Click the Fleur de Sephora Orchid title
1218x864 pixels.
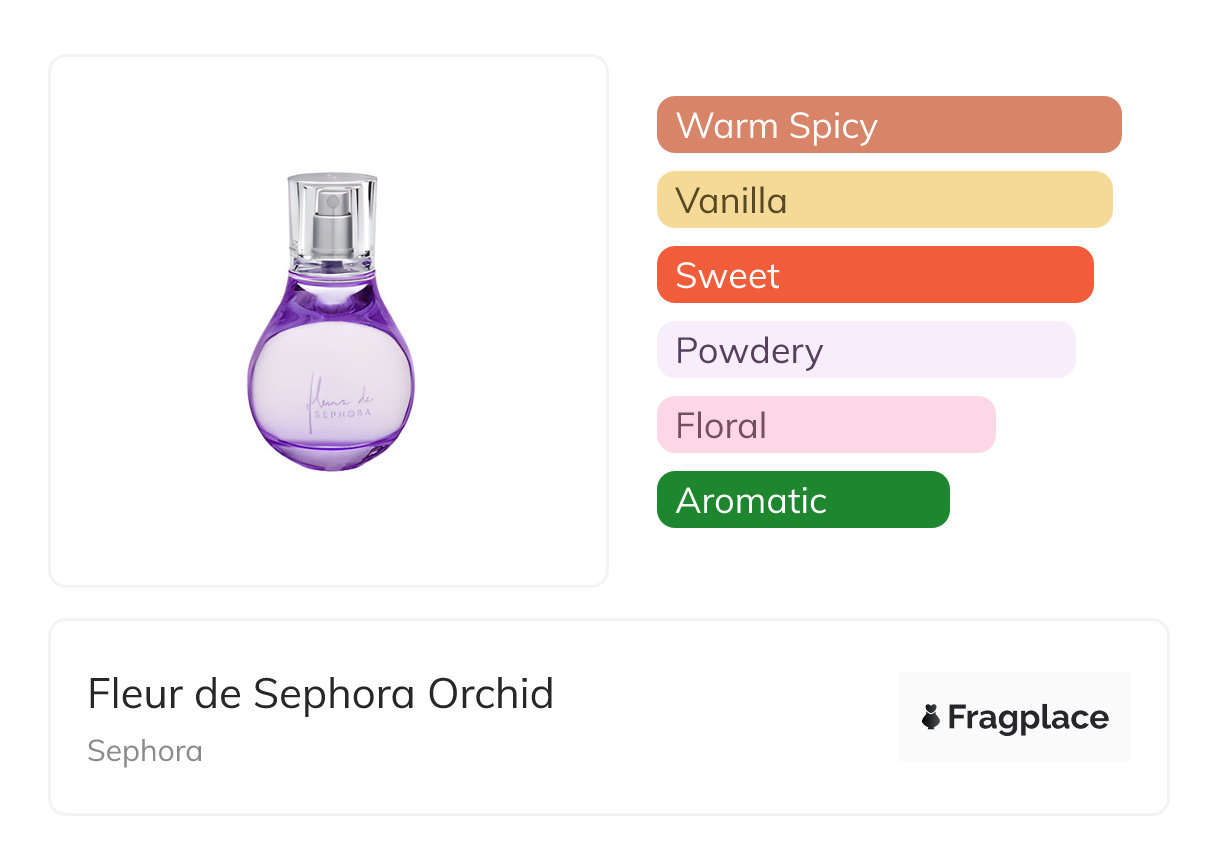tap(320, 693)
